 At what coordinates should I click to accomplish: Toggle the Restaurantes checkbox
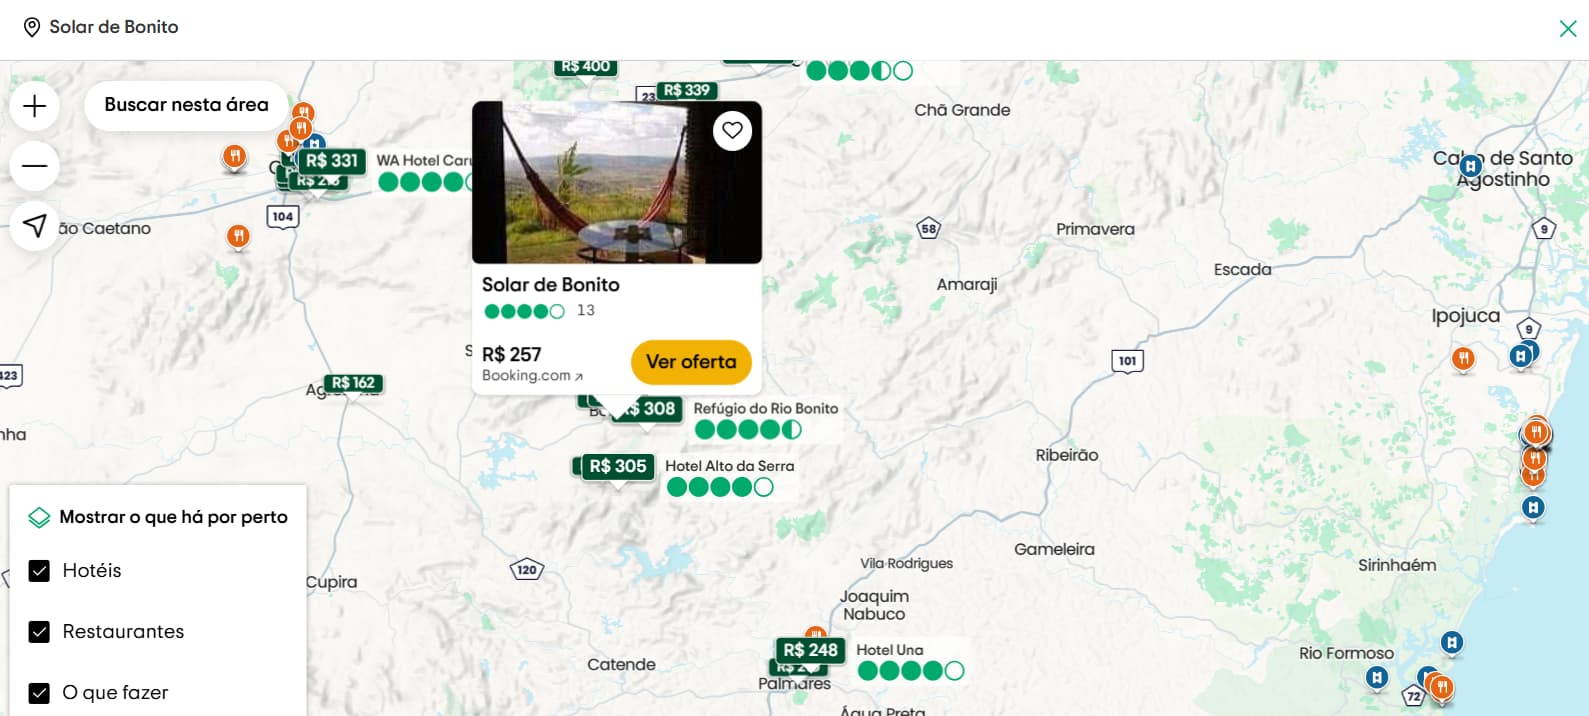coord(39,632)
